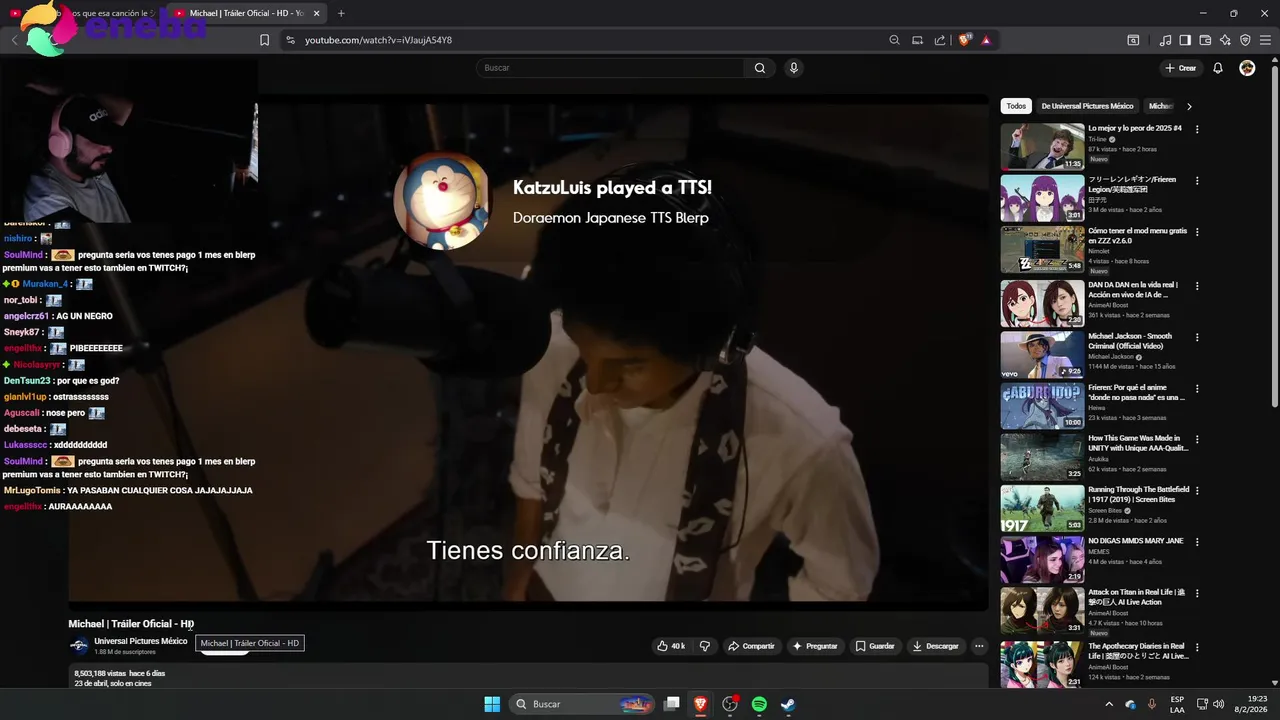Select the Todos filter chip
Screen dimensions: 1280x720
(x=1016, y=106)
